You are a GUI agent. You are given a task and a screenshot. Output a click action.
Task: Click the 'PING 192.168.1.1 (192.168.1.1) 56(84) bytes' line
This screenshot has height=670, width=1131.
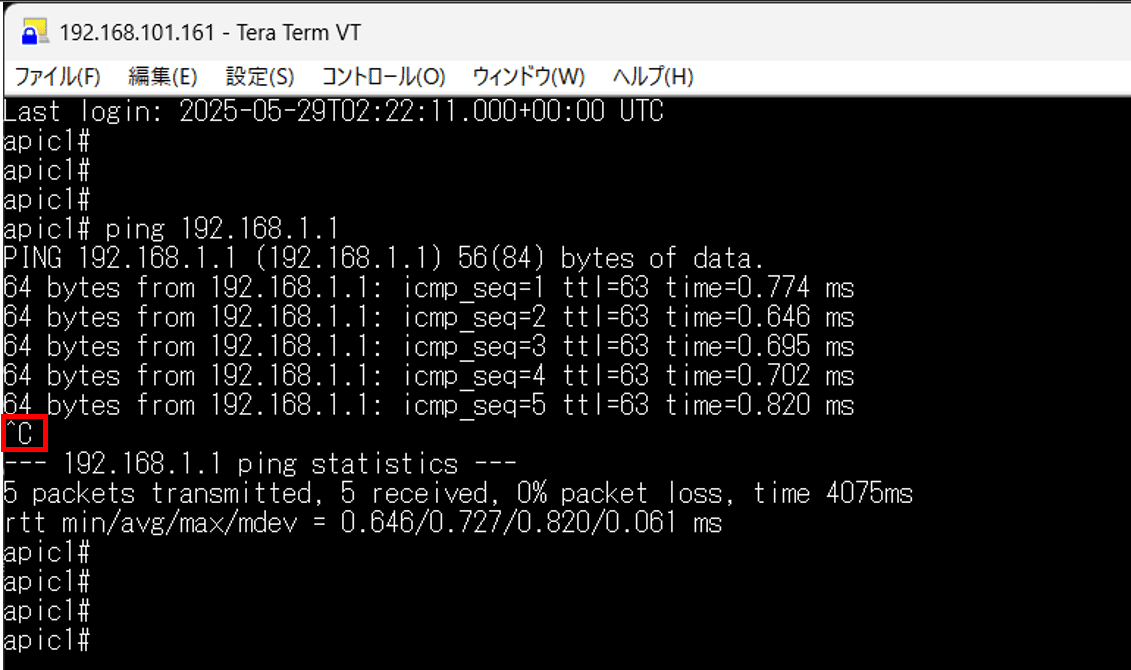[x=383, y=258]
